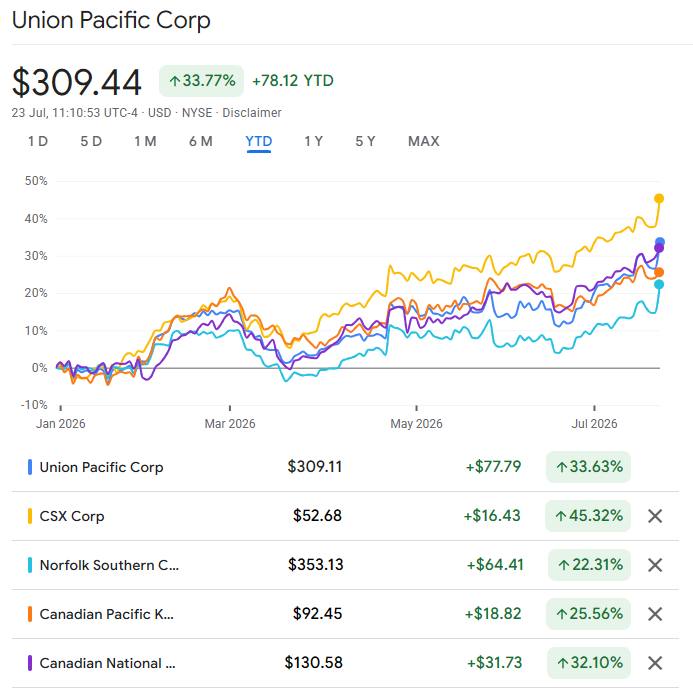The width and height of the screenshot is (693, 691).
Task: Click the blue Union Pacific color marker
Action: (30, 467)
